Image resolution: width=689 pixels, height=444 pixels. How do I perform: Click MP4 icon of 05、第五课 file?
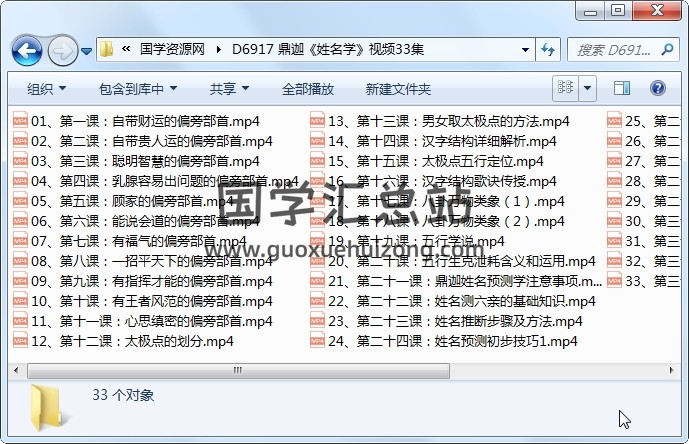click(x=20, y=200)
